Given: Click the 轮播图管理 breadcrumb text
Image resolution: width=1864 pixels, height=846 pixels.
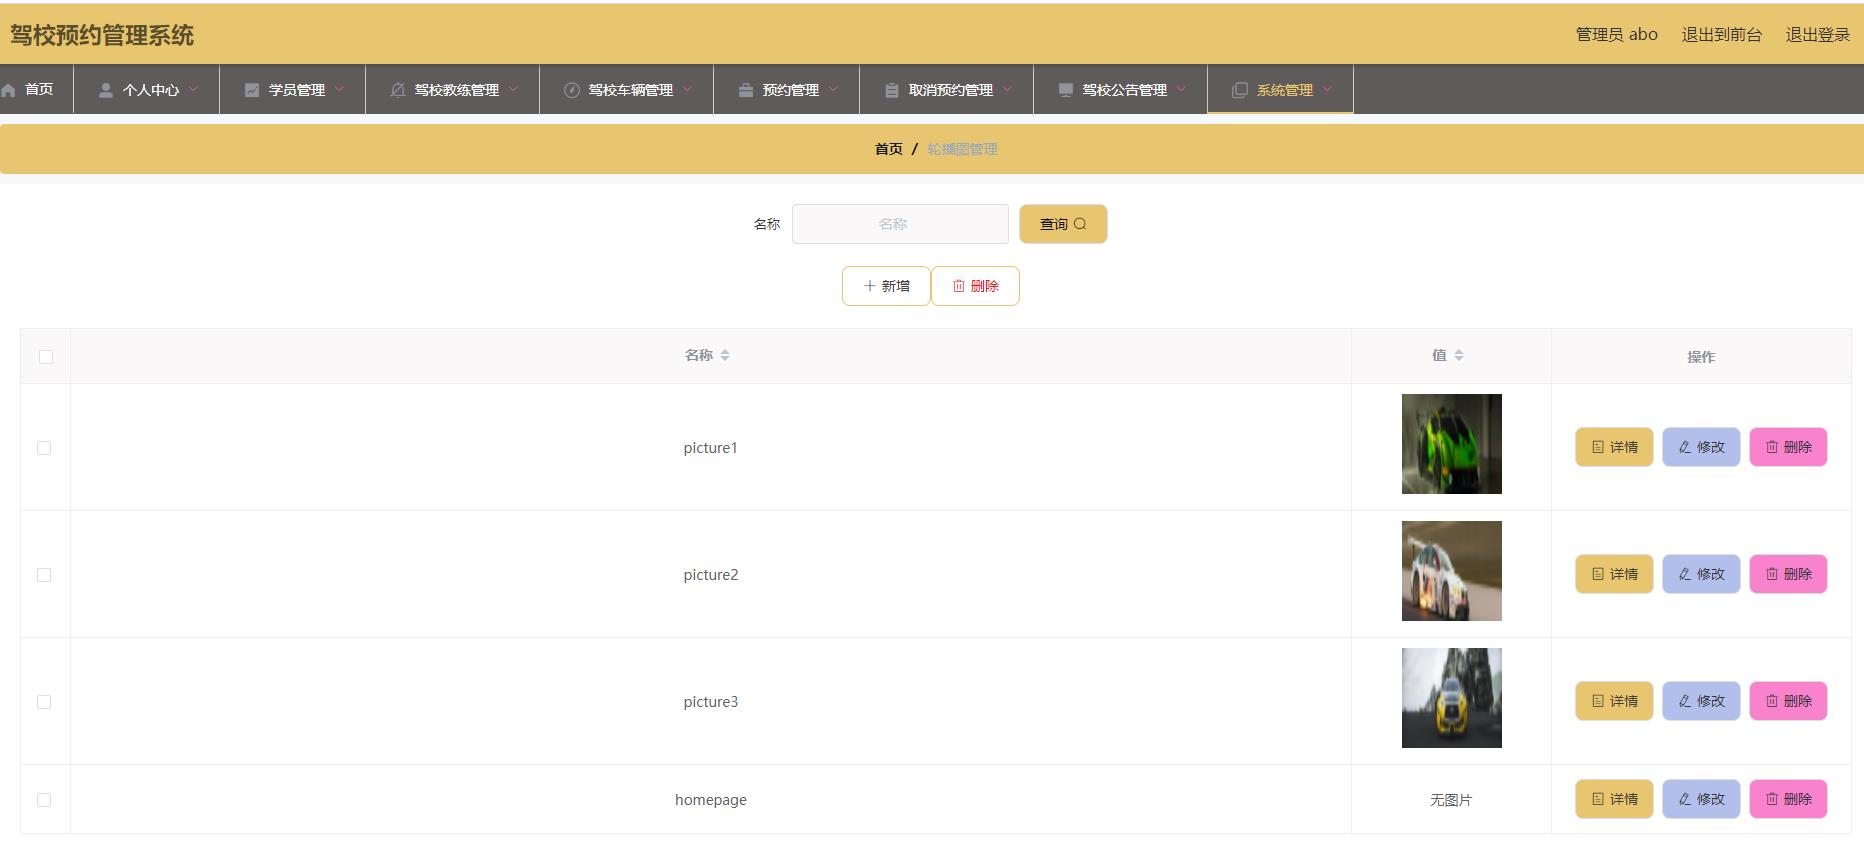Looking at the screenshot, I should (962, 149).
